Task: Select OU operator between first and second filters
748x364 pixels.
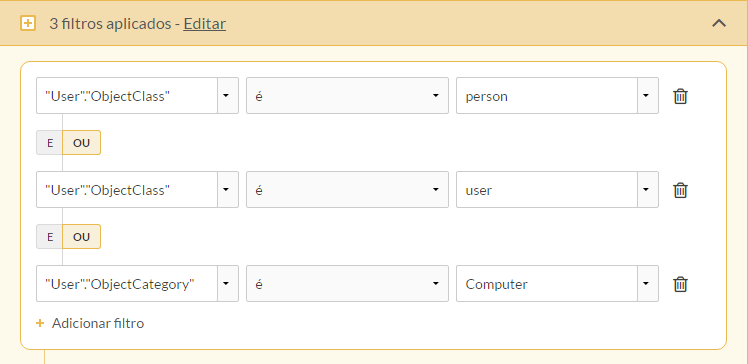Action: [82, 143]
